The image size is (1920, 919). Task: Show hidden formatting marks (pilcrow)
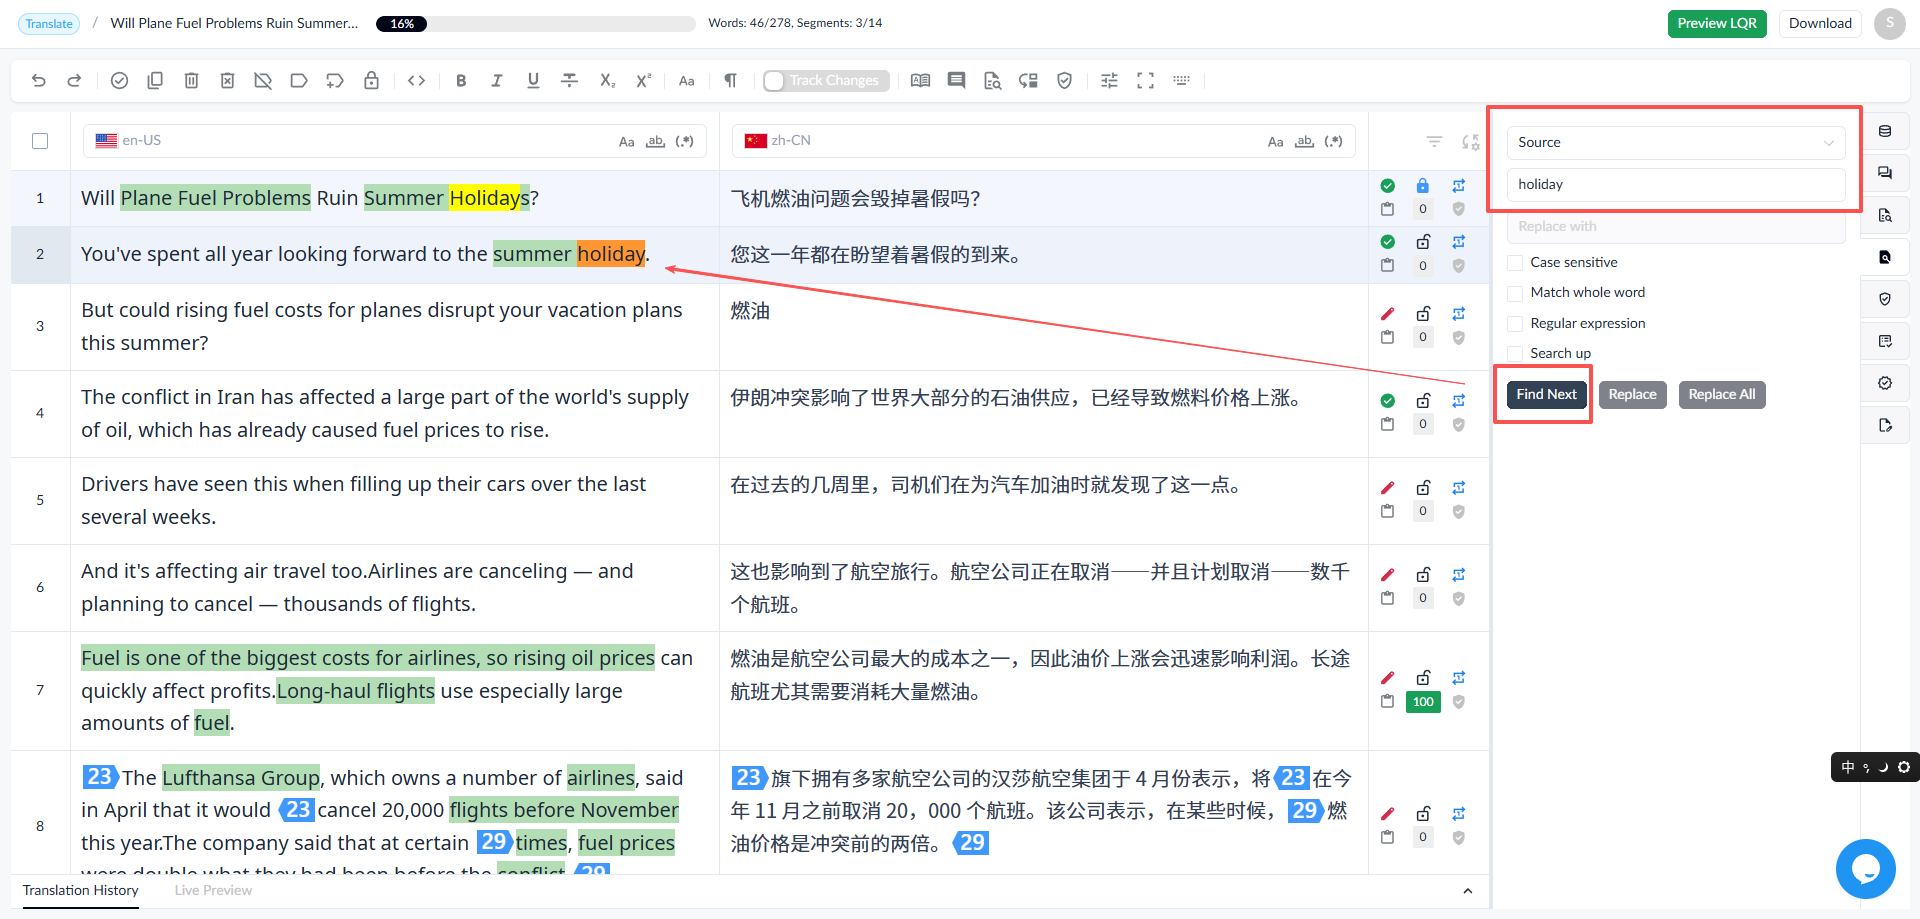tap(730, 81)
